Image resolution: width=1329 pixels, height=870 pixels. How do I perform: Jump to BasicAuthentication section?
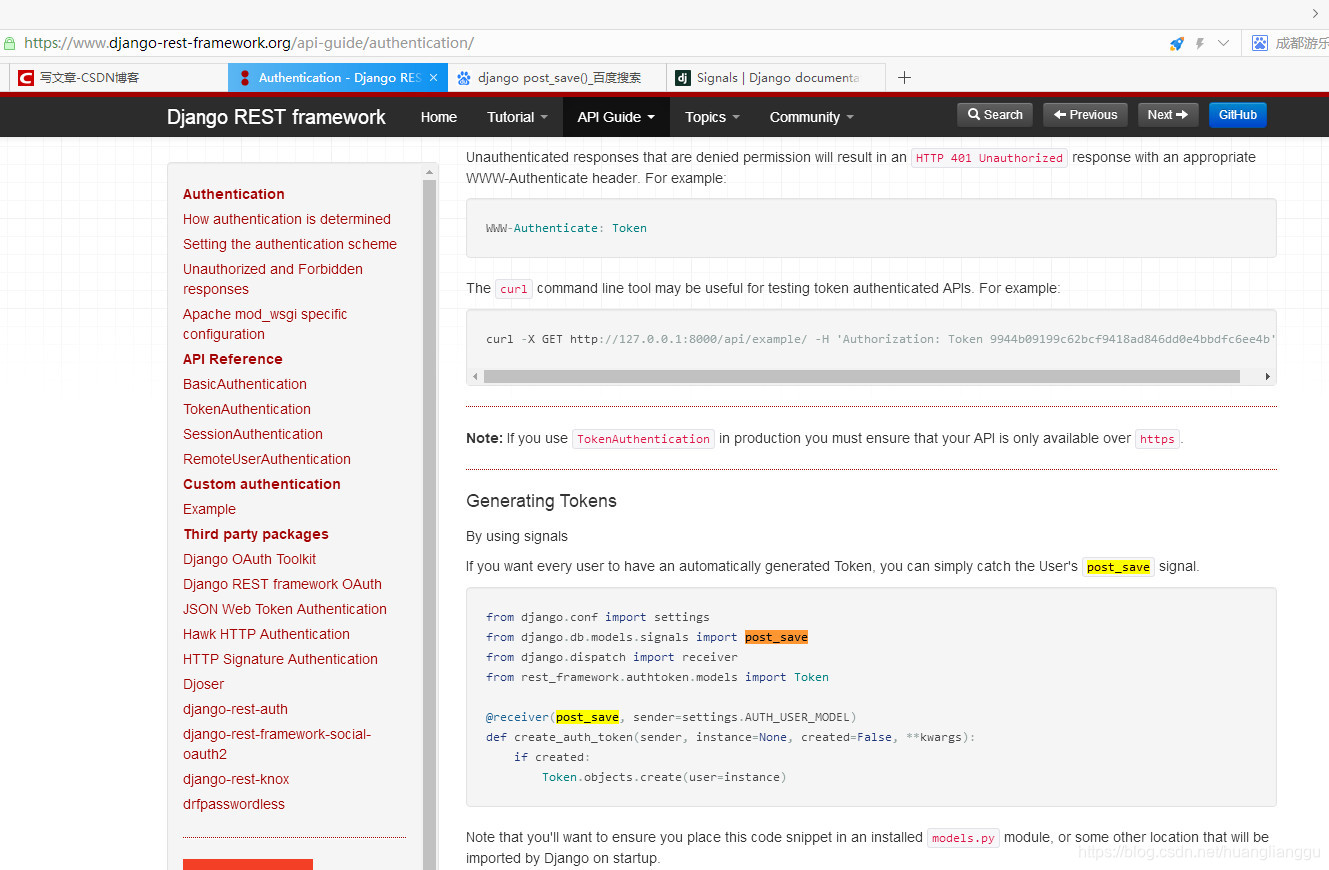pos(245,384)
